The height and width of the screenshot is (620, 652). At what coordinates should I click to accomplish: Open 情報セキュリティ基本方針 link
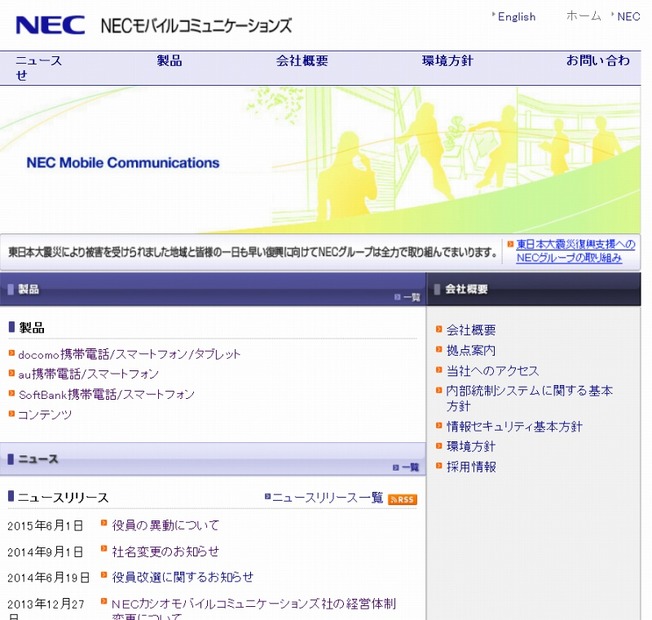(514, 427)
